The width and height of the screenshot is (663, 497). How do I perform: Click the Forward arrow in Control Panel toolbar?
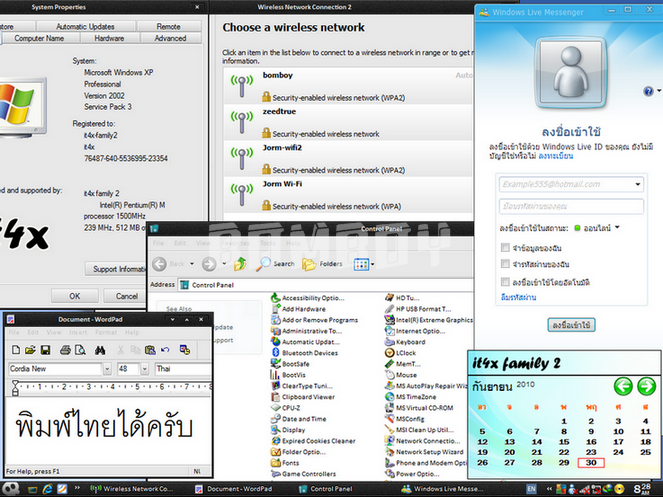209,264
